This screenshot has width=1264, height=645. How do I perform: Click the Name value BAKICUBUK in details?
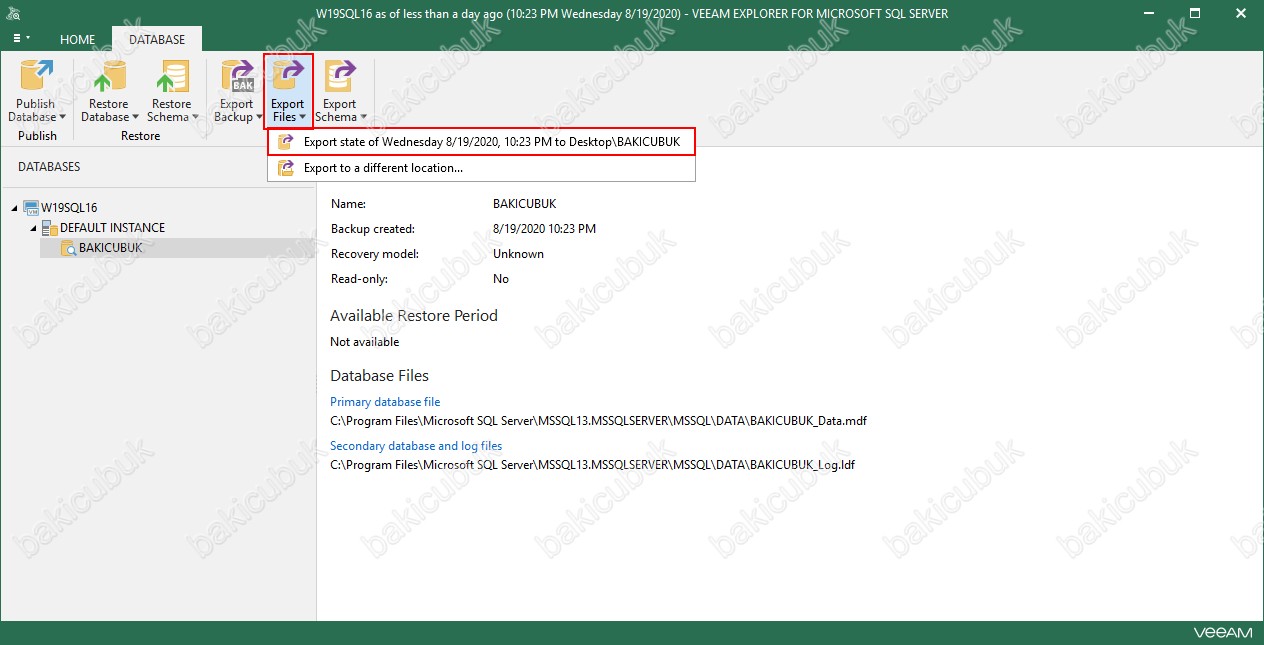[x=525, y=204]
